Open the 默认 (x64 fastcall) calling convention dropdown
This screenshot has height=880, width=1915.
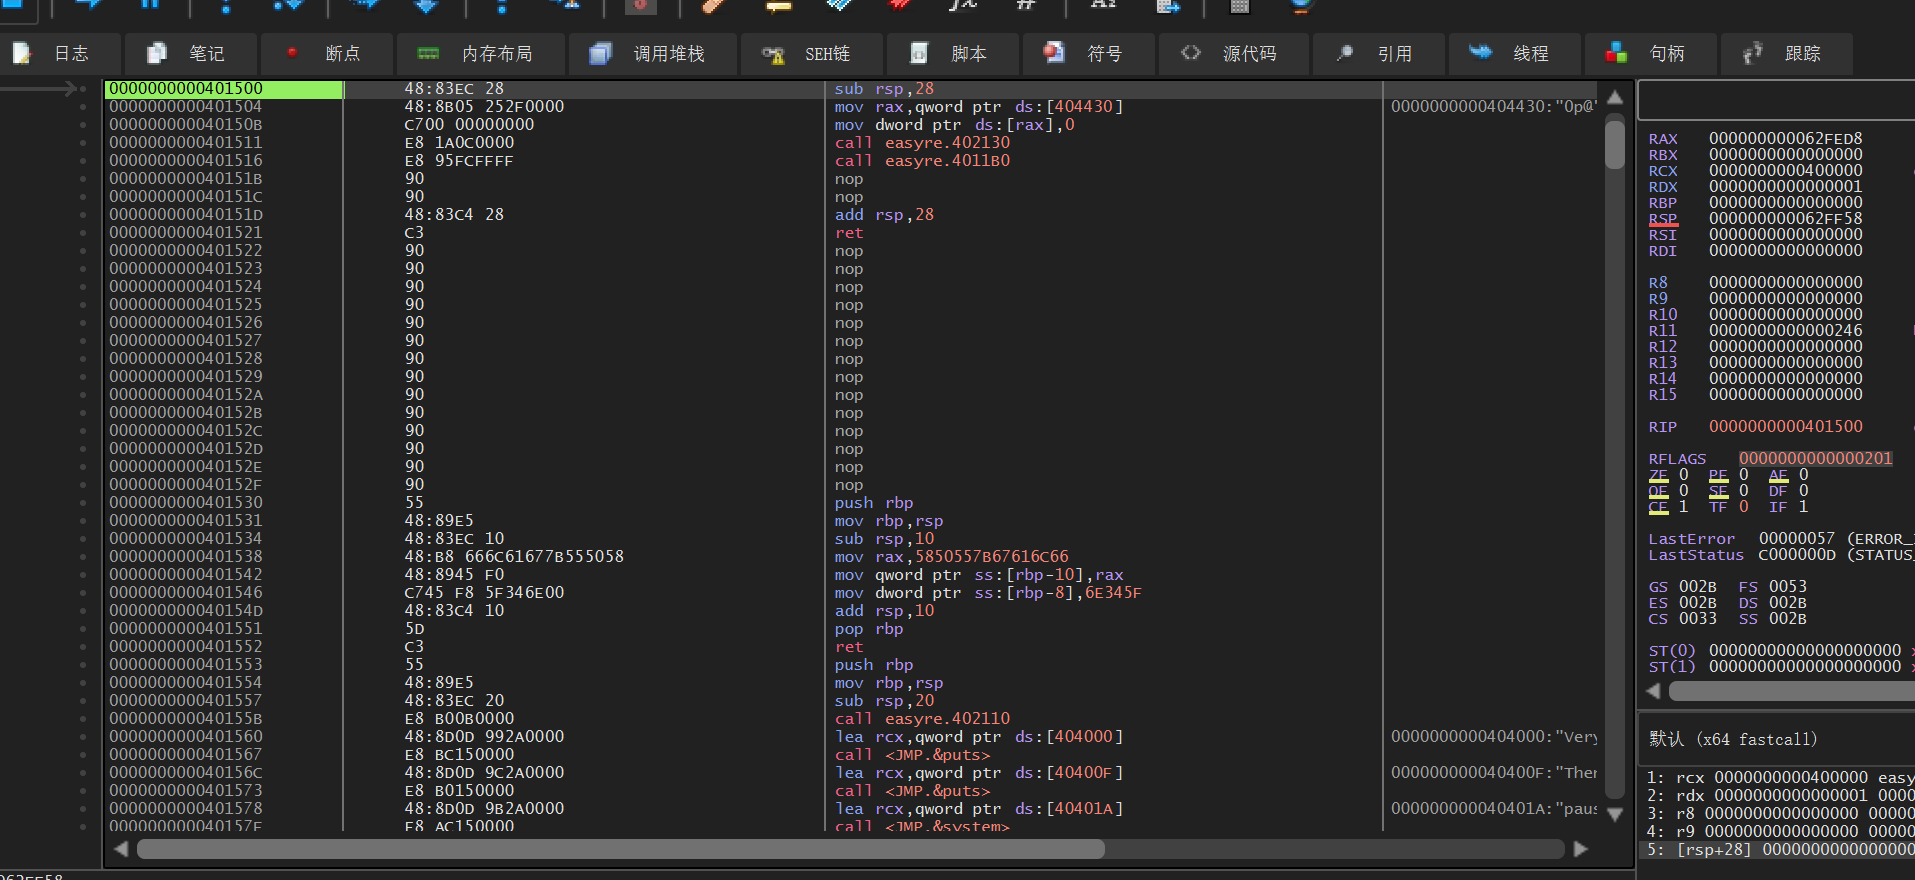(1732, 739)
